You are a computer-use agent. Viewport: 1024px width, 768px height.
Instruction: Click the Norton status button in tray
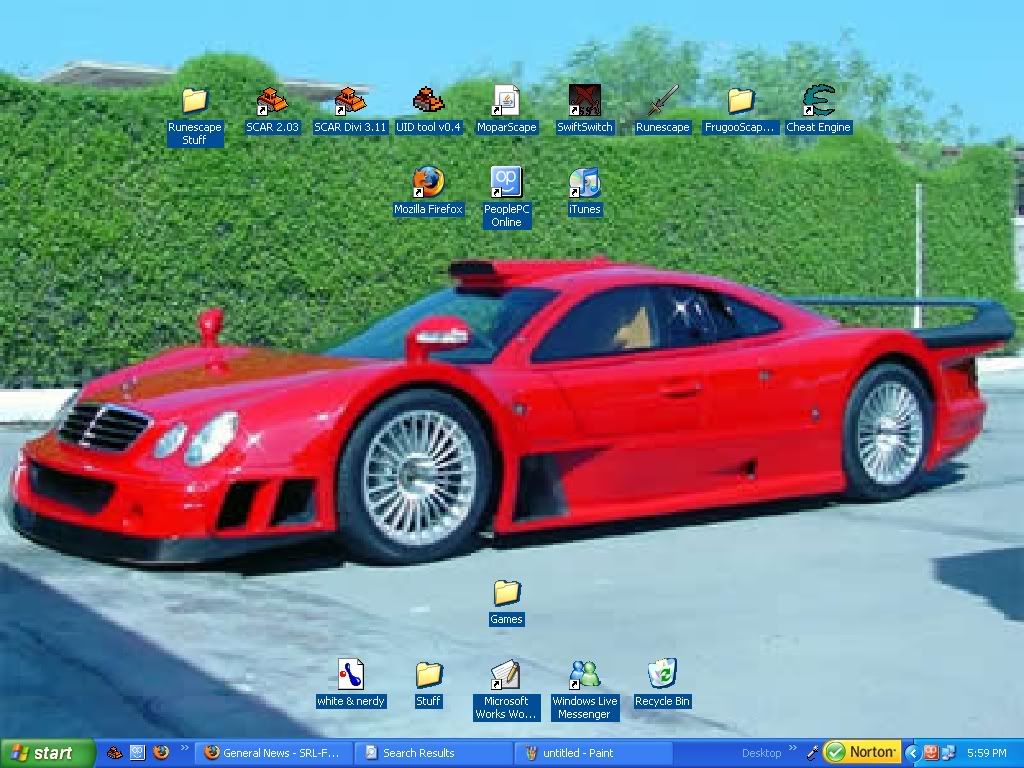861,753
